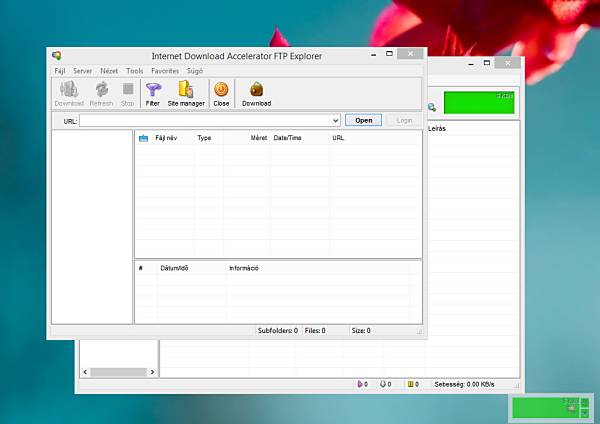The width and height of the screenshot is (600, 424).
Task: Click inside the URL input field
Action: [x=205, y=121]
